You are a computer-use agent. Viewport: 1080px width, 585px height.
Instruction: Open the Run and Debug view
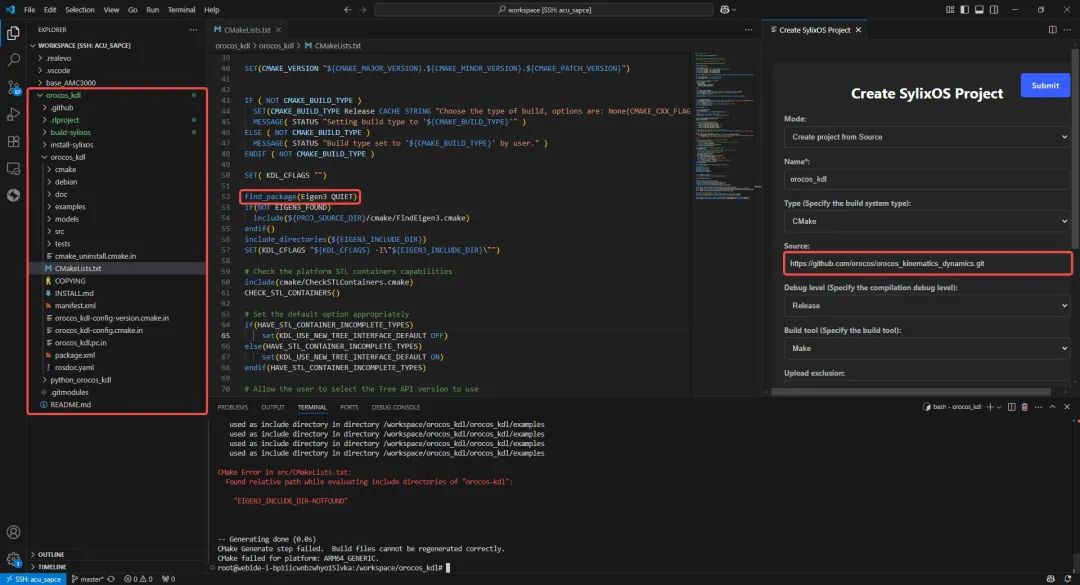[13, 114]
